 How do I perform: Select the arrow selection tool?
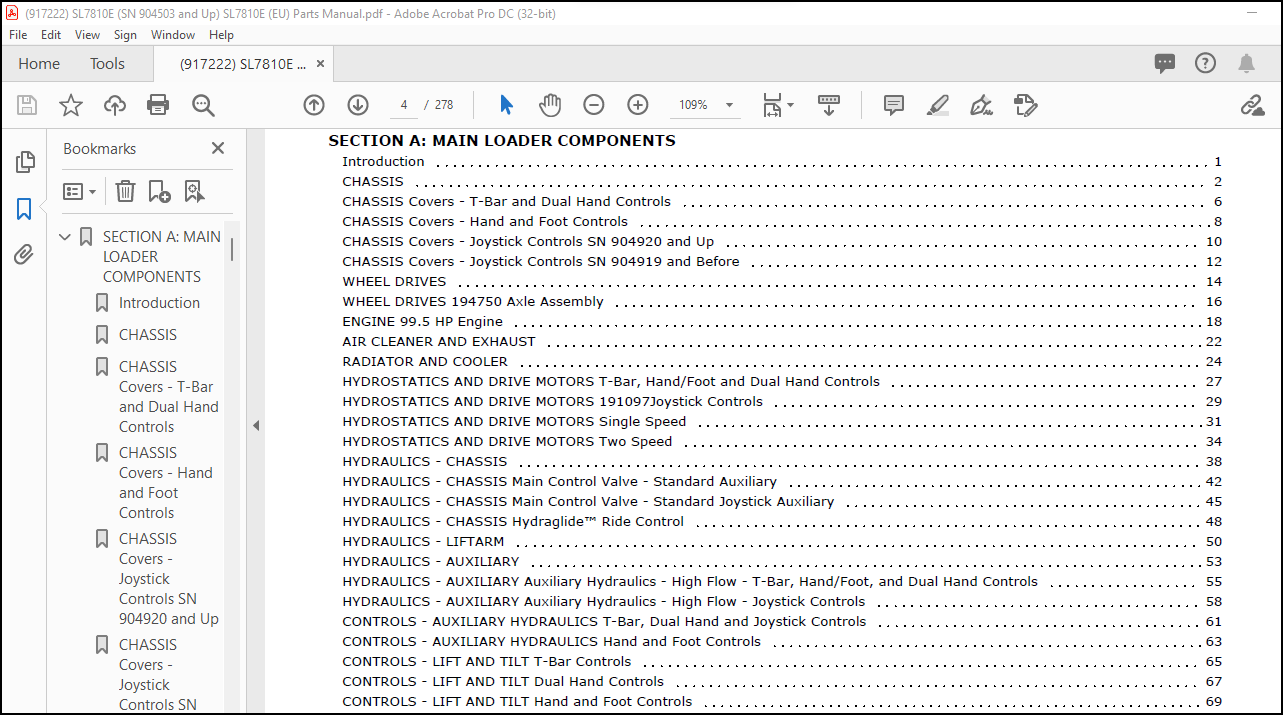click(x=506, y=105)
